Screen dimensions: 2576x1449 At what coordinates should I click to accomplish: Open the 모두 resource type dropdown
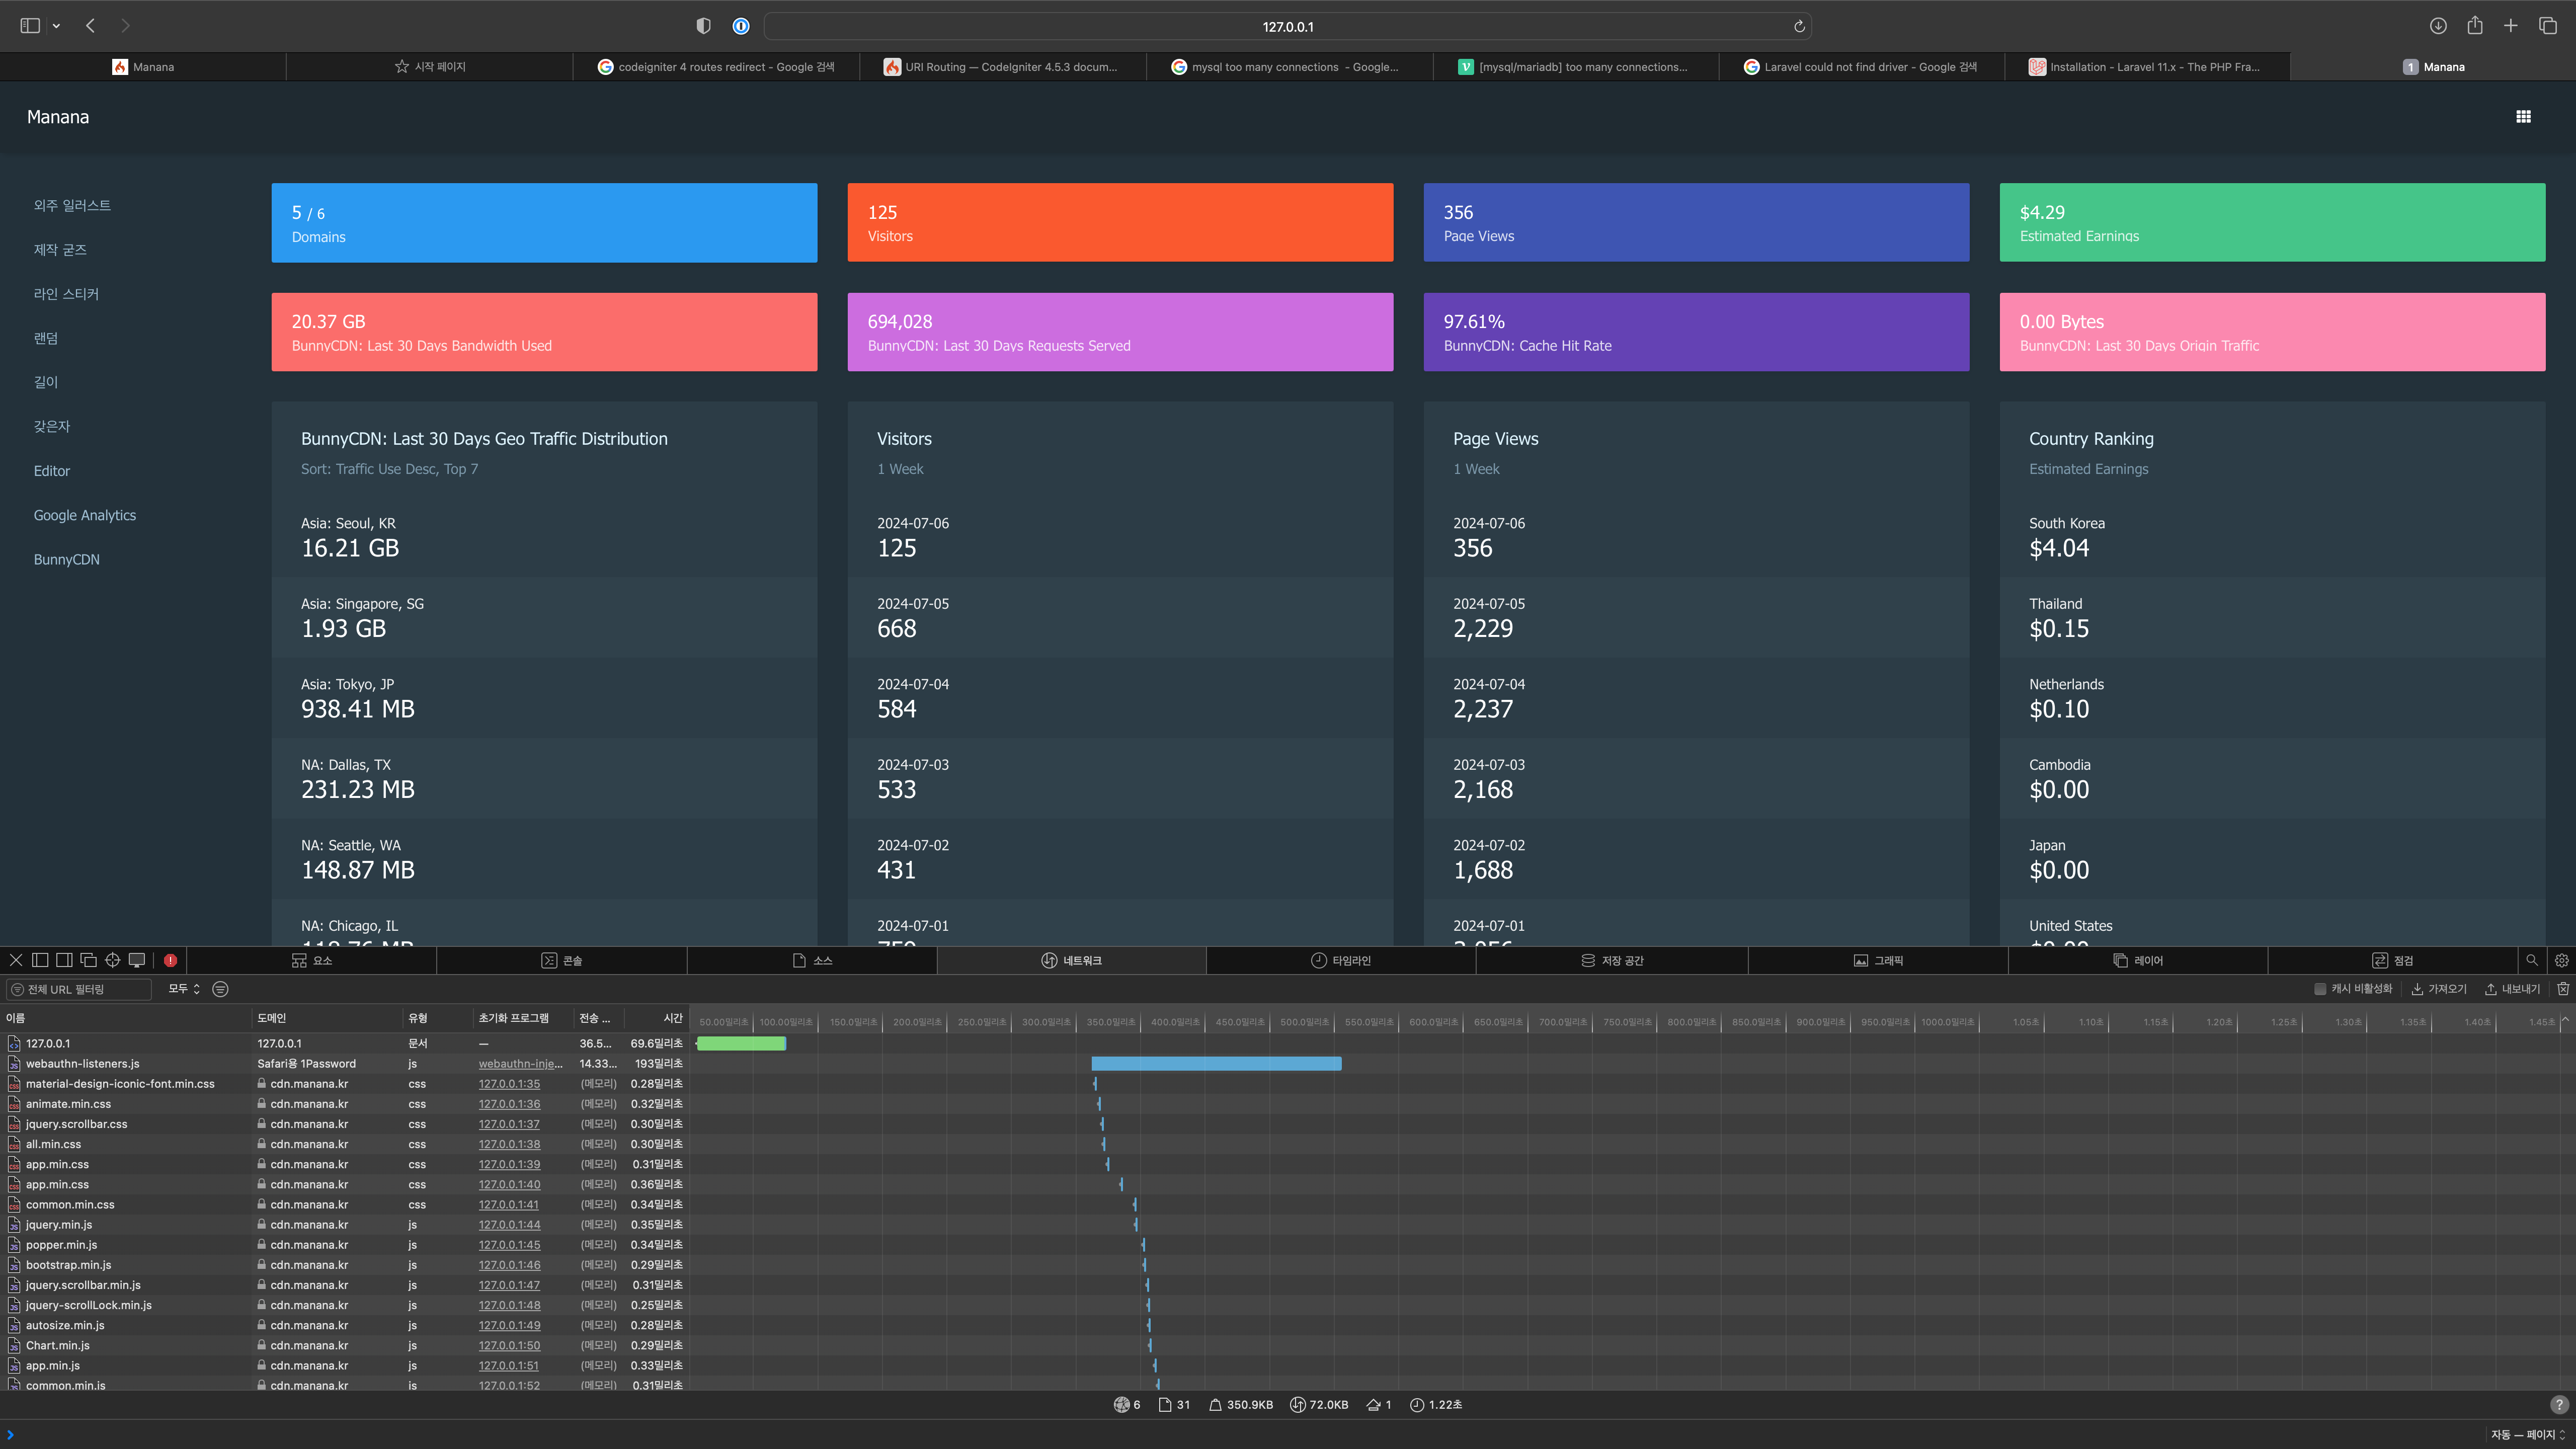point(184,989)
